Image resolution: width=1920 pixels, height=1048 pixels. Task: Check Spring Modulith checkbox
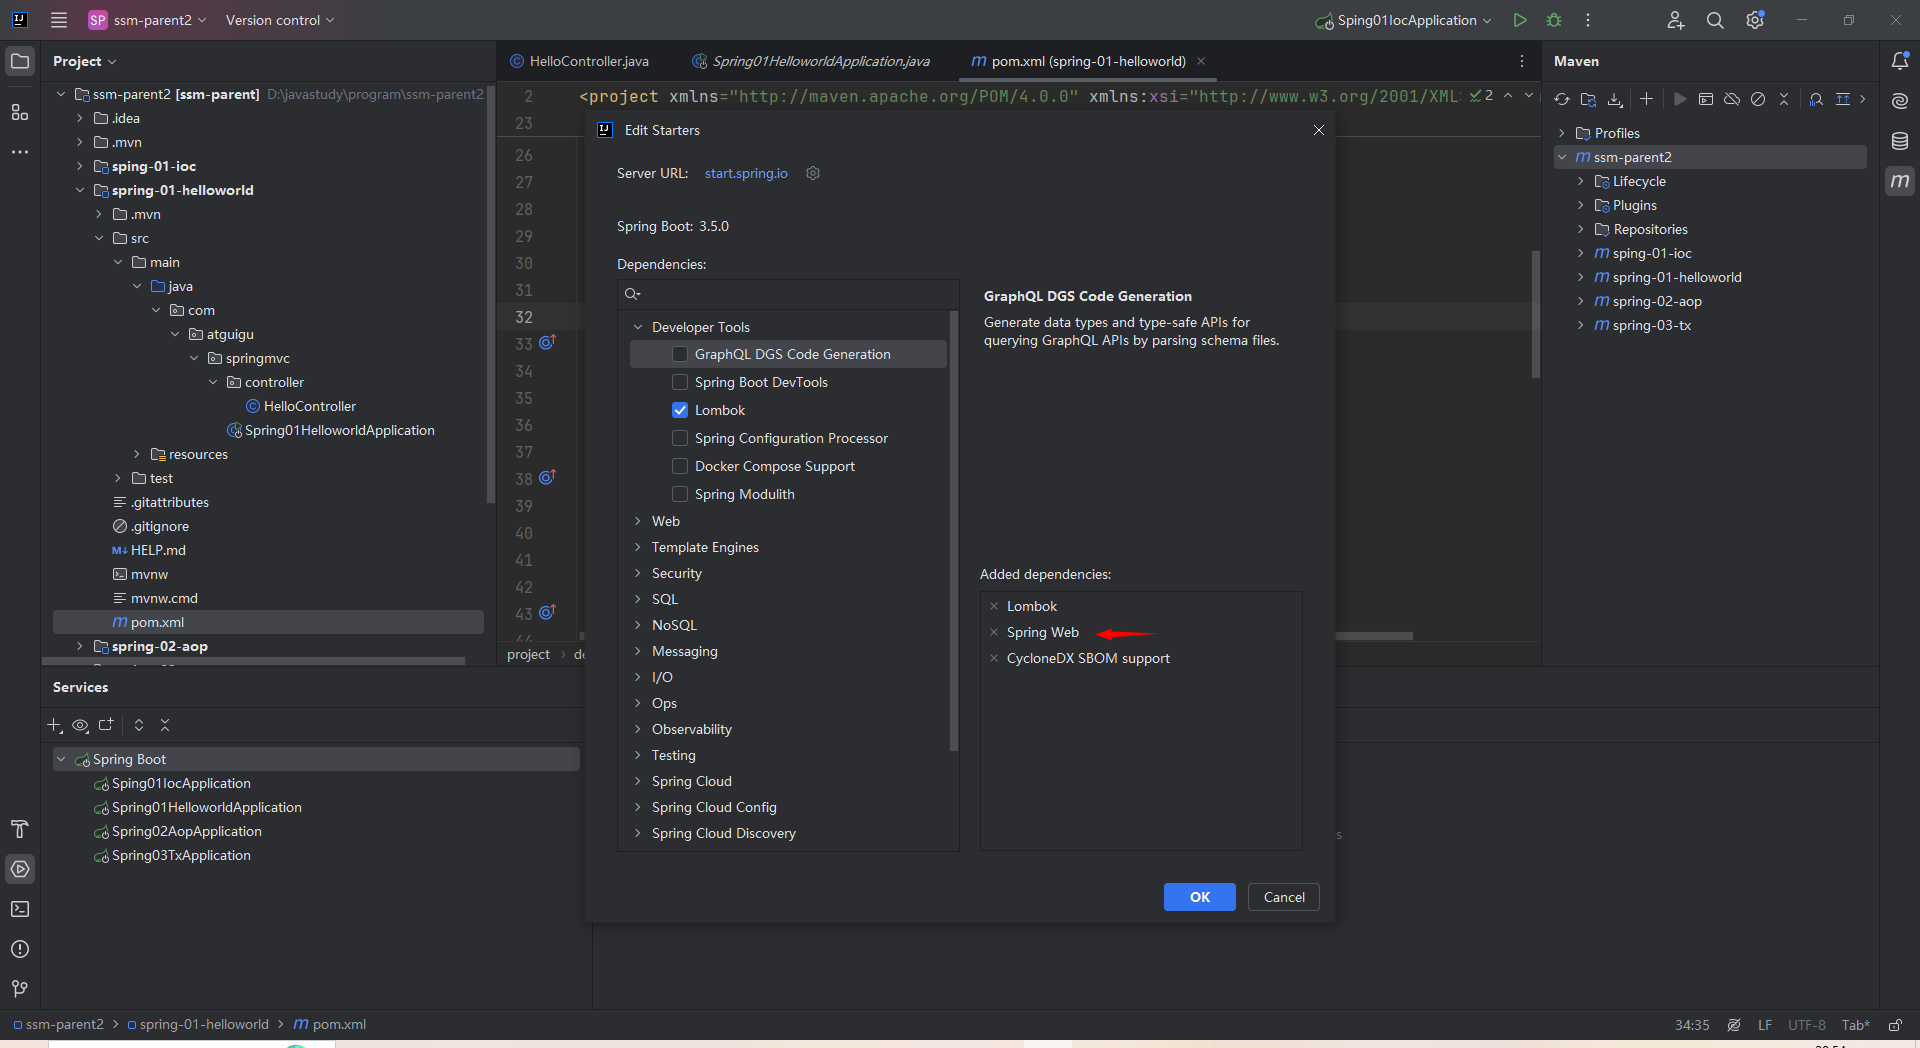pyautogui.click(x=680, y=494)
